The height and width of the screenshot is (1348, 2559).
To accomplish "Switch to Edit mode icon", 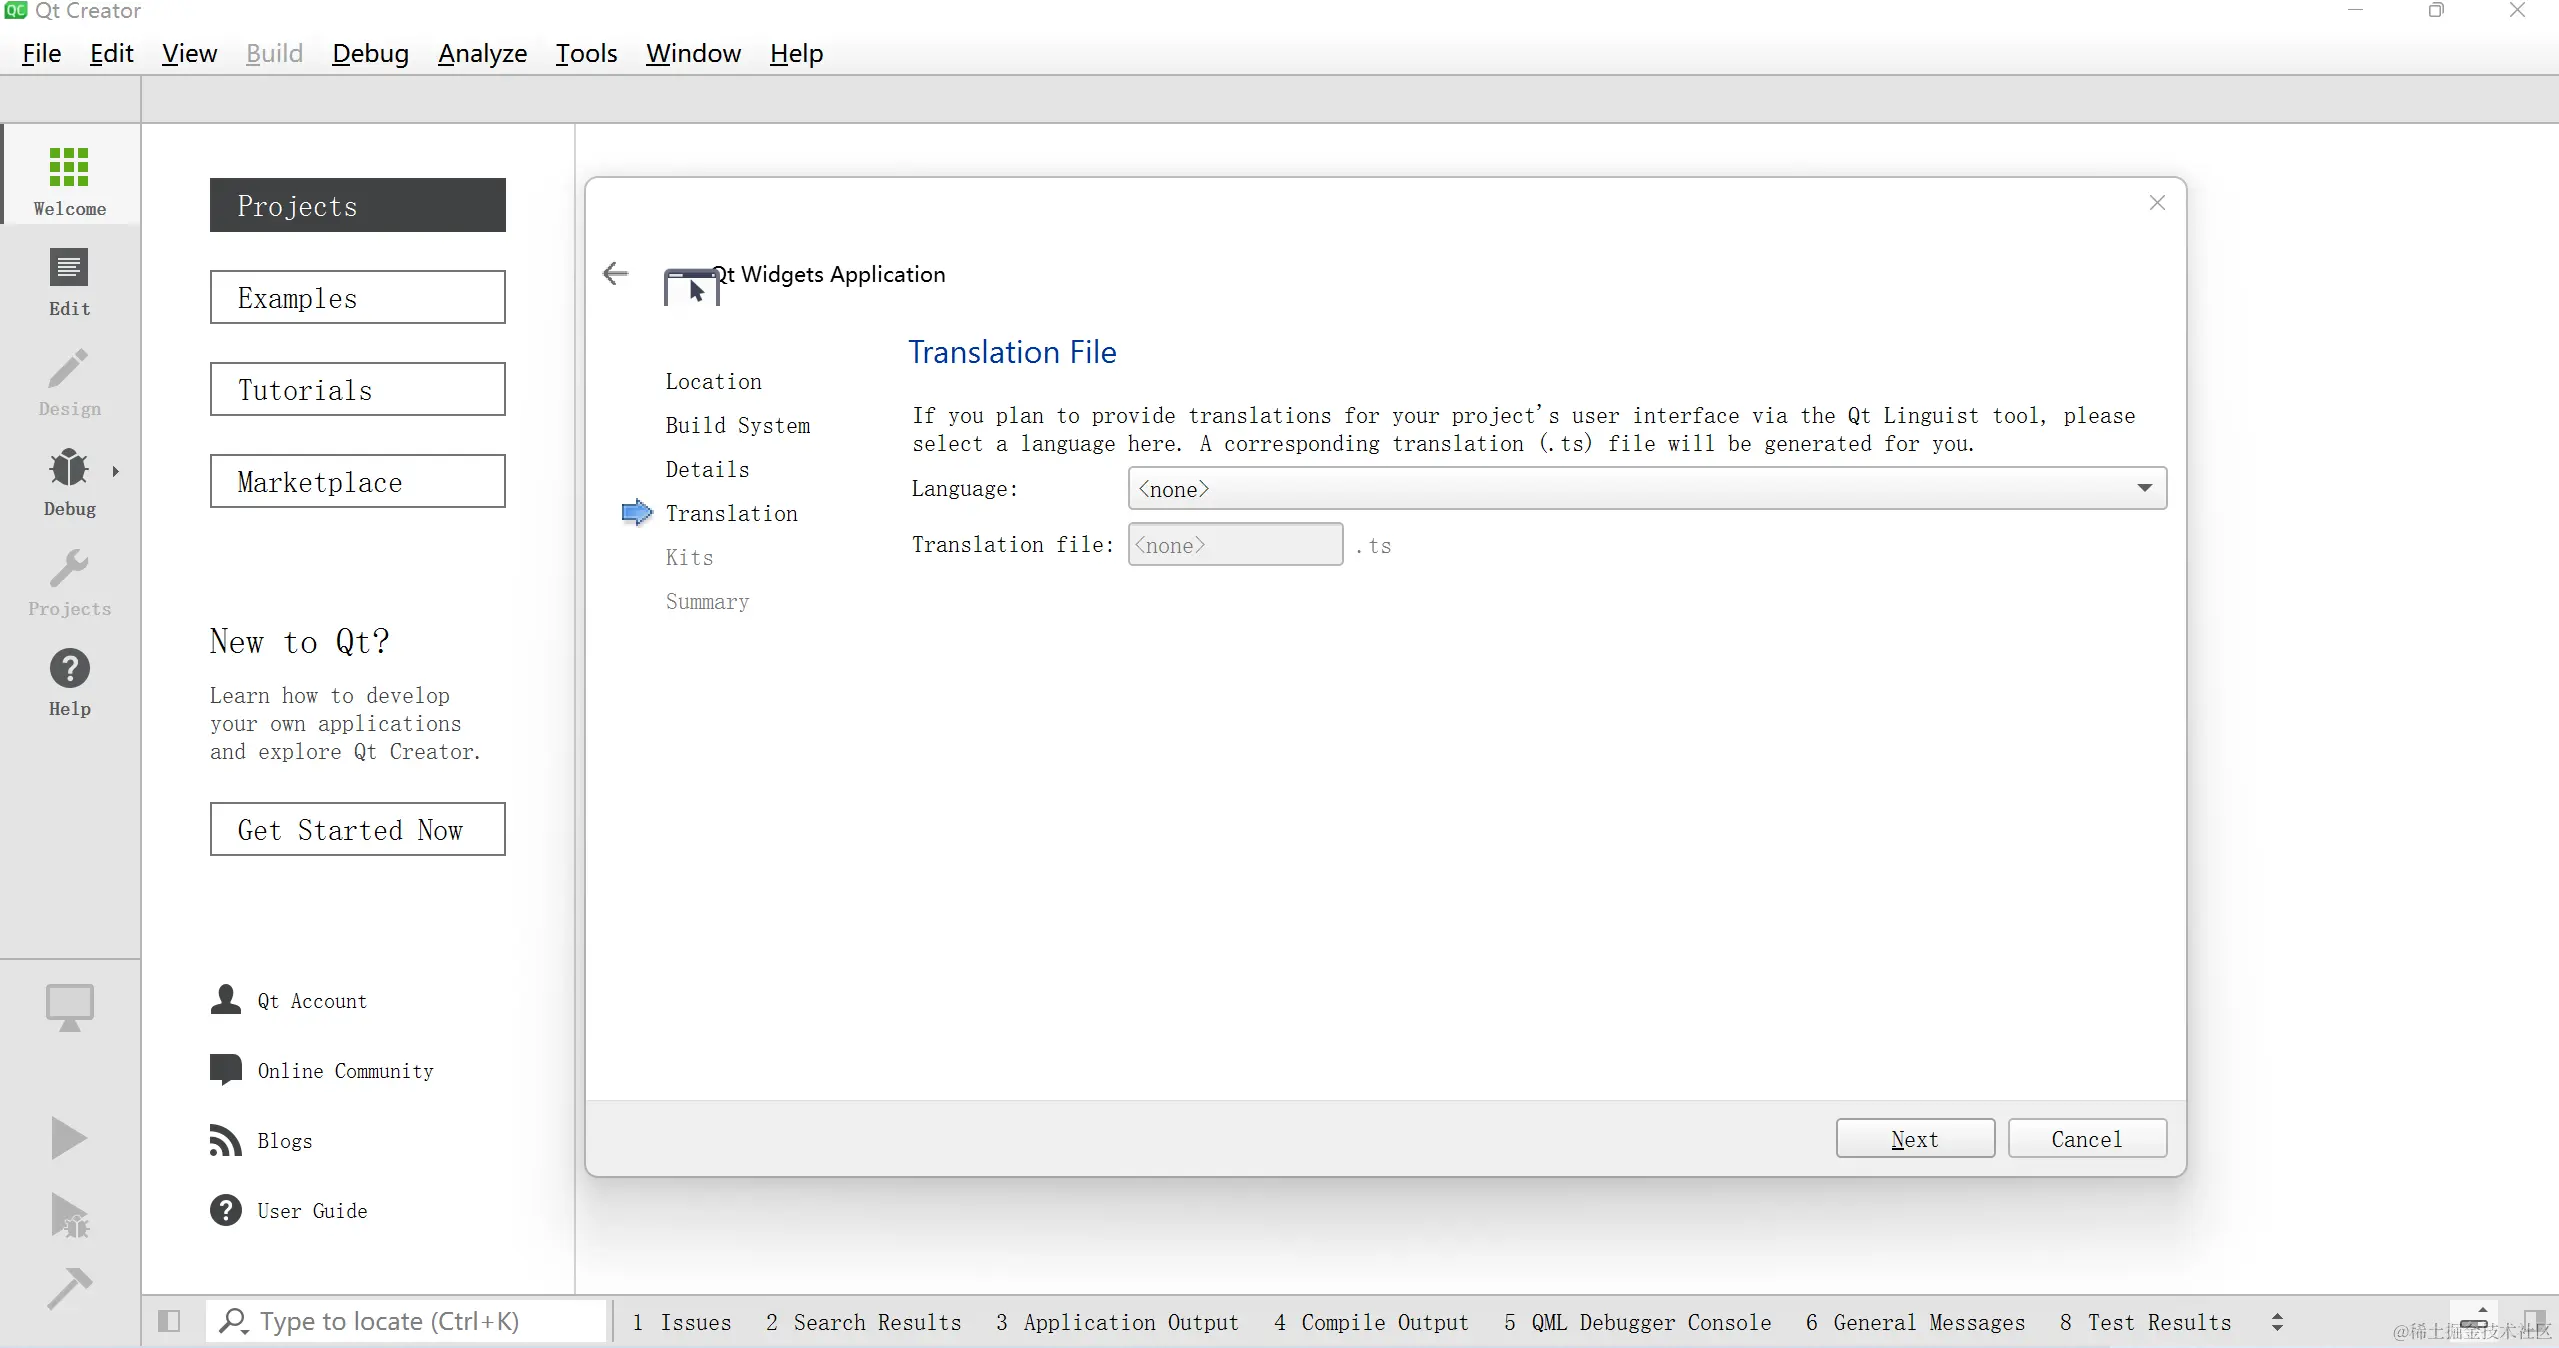I will (x=69, y=269).
